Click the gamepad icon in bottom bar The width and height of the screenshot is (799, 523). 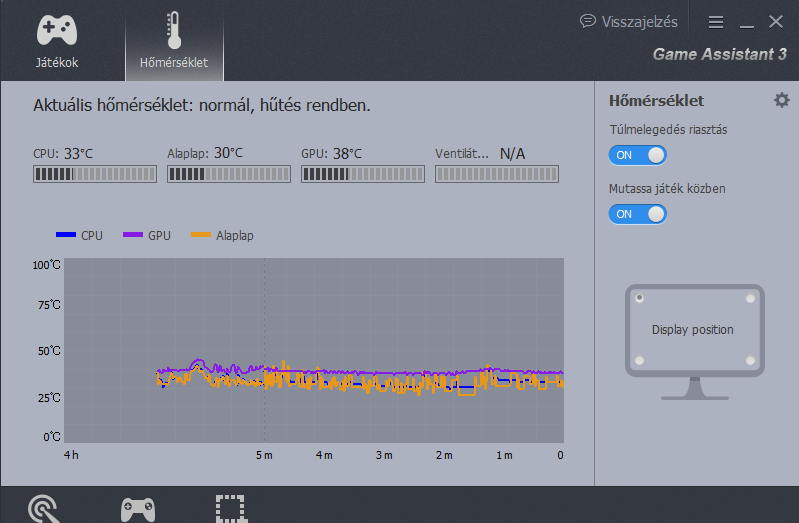[138, 510]
